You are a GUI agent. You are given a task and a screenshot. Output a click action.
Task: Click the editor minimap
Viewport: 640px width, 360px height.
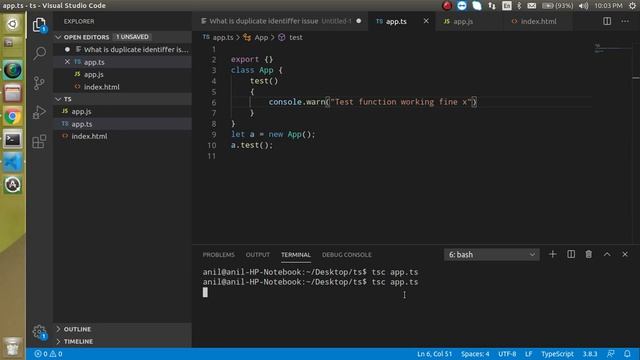612,48
